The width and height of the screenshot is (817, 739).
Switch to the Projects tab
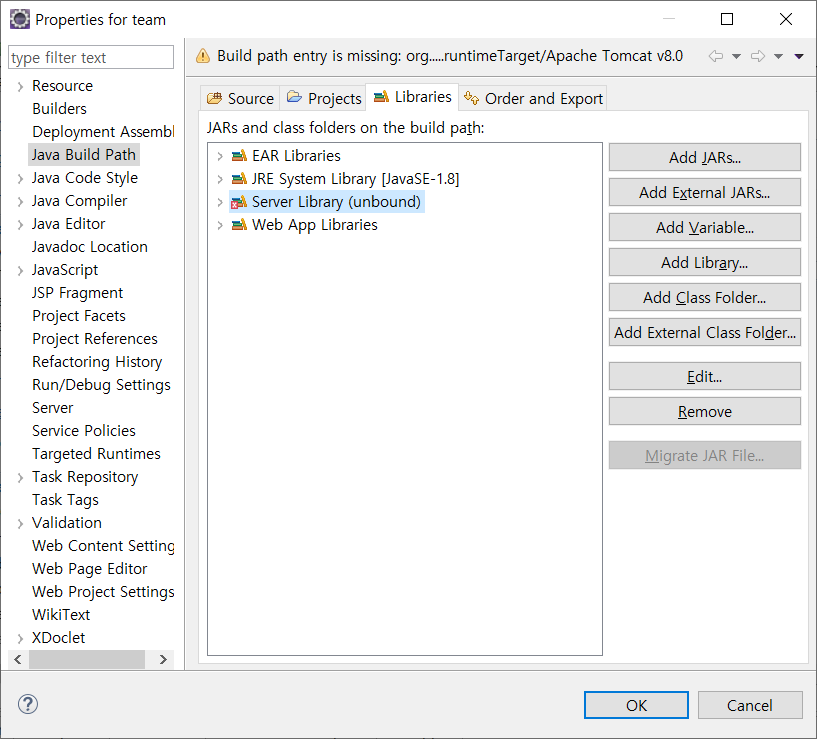pyautogui.click(x=323, y=98)
